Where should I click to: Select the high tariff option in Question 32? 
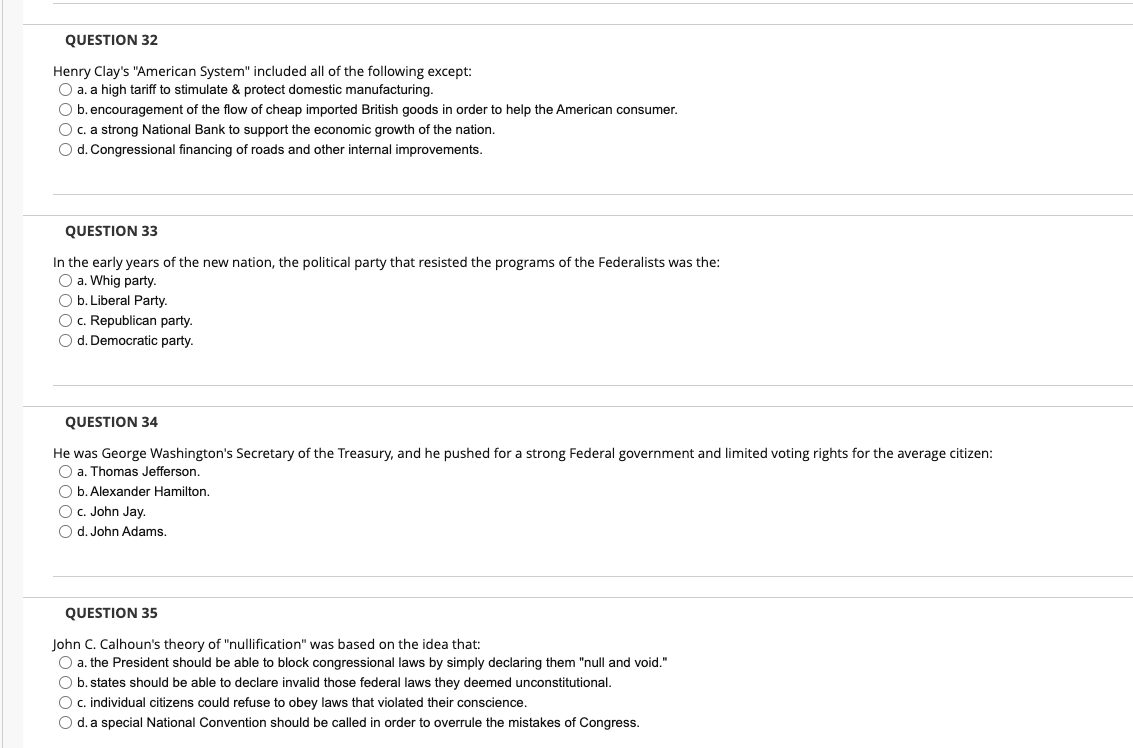point(65,90)
